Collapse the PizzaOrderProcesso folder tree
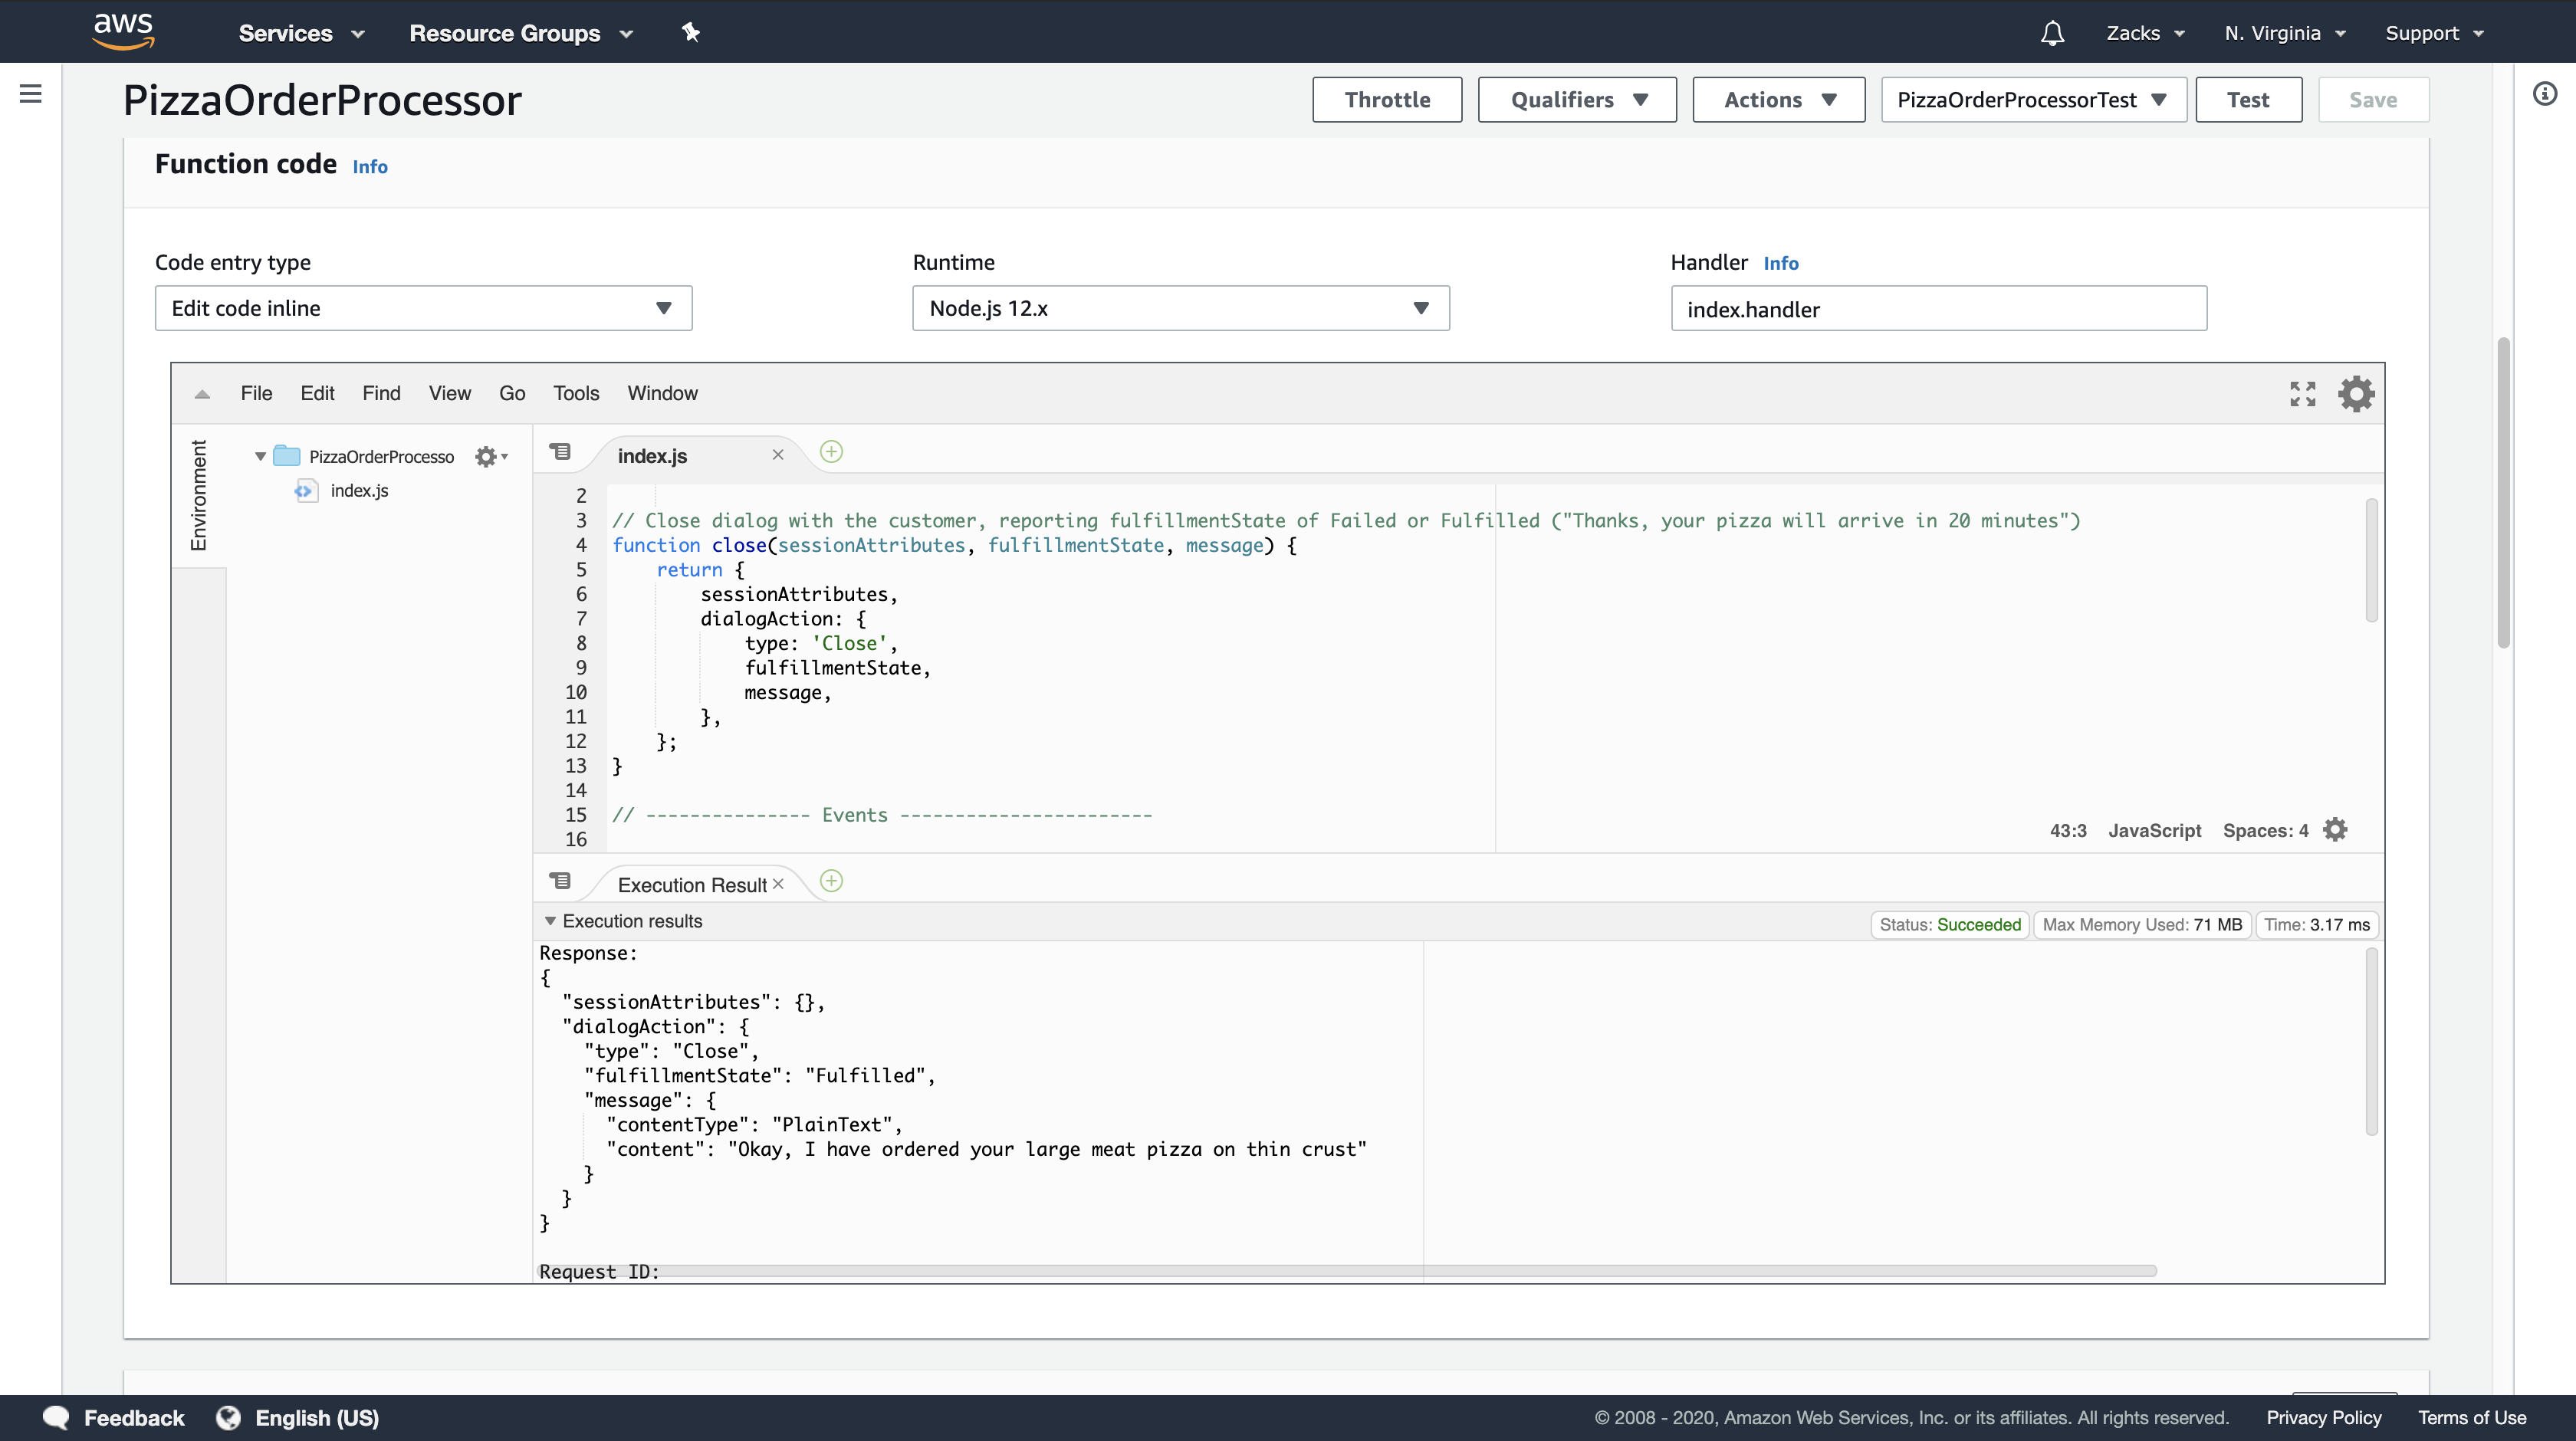2576x1441 pixels. tap(260, 457)
